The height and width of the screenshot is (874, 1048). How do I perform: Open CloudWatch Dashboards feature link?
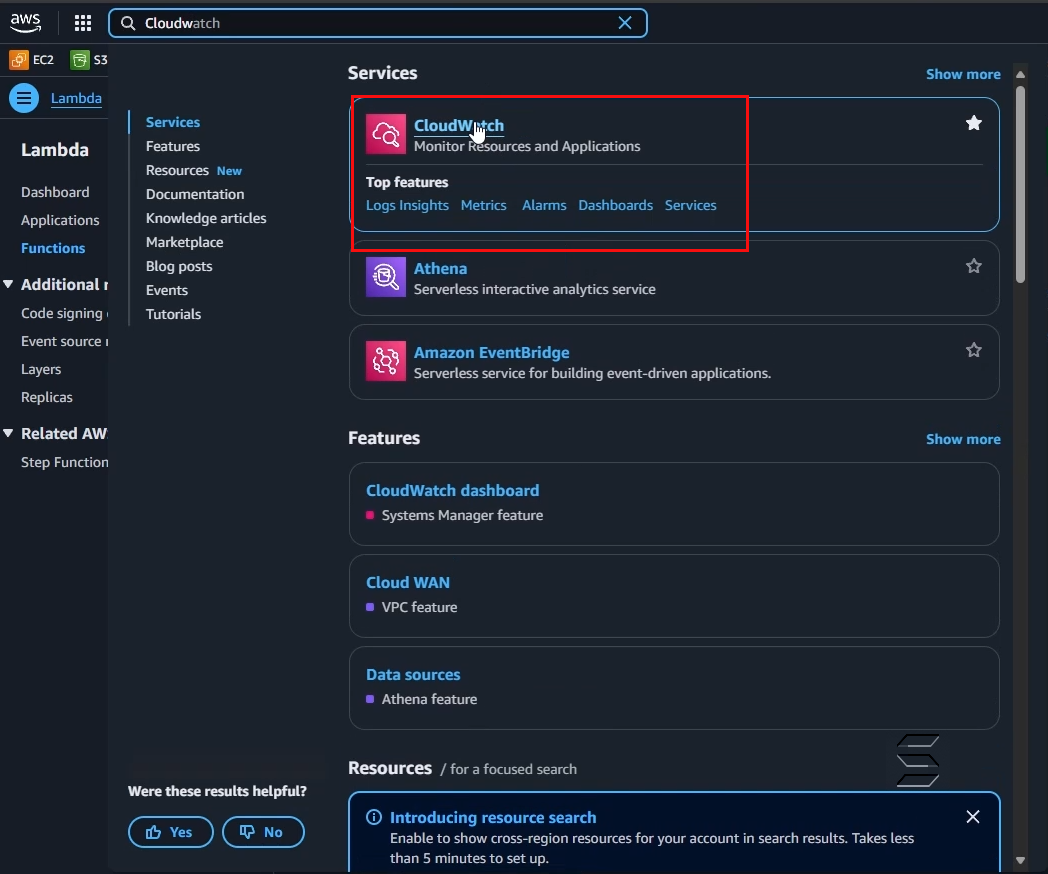coord(616,206)
